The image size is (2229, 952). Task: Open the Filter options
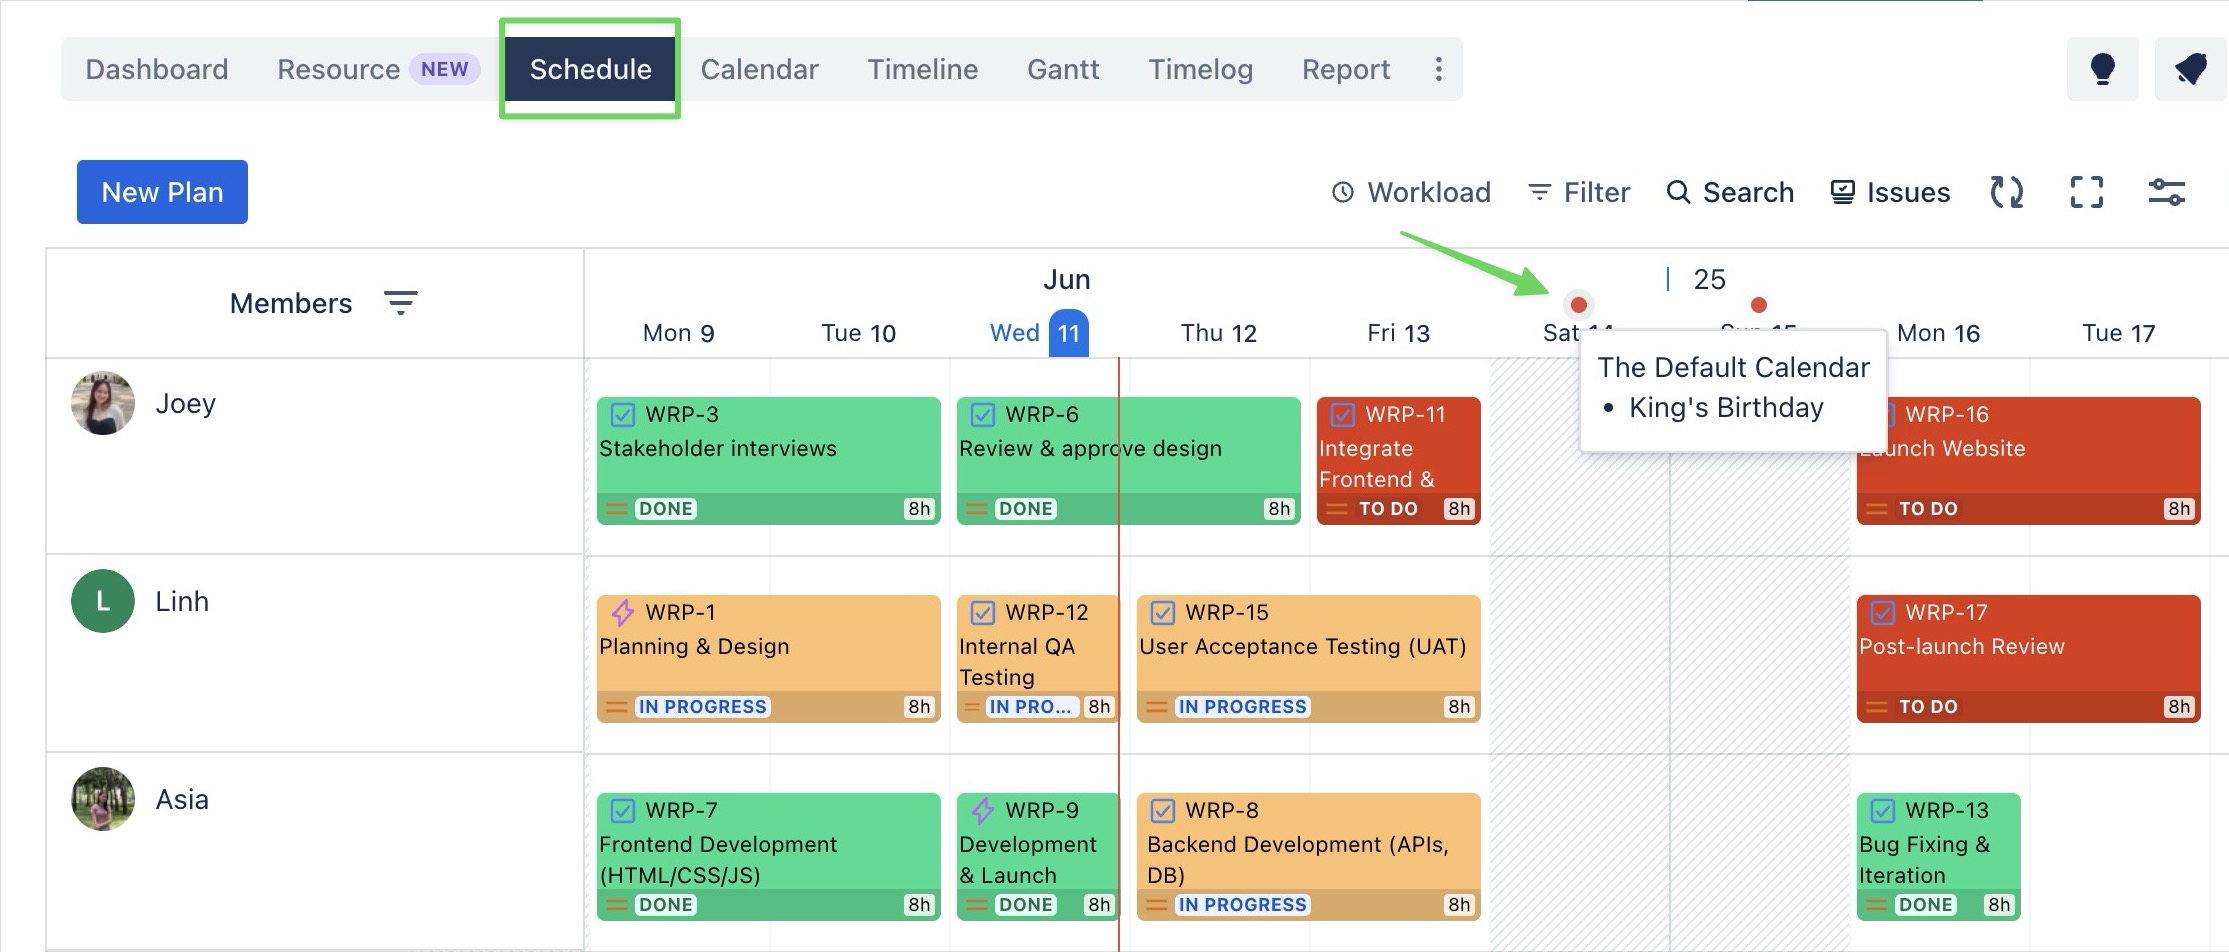(1579, 192)
